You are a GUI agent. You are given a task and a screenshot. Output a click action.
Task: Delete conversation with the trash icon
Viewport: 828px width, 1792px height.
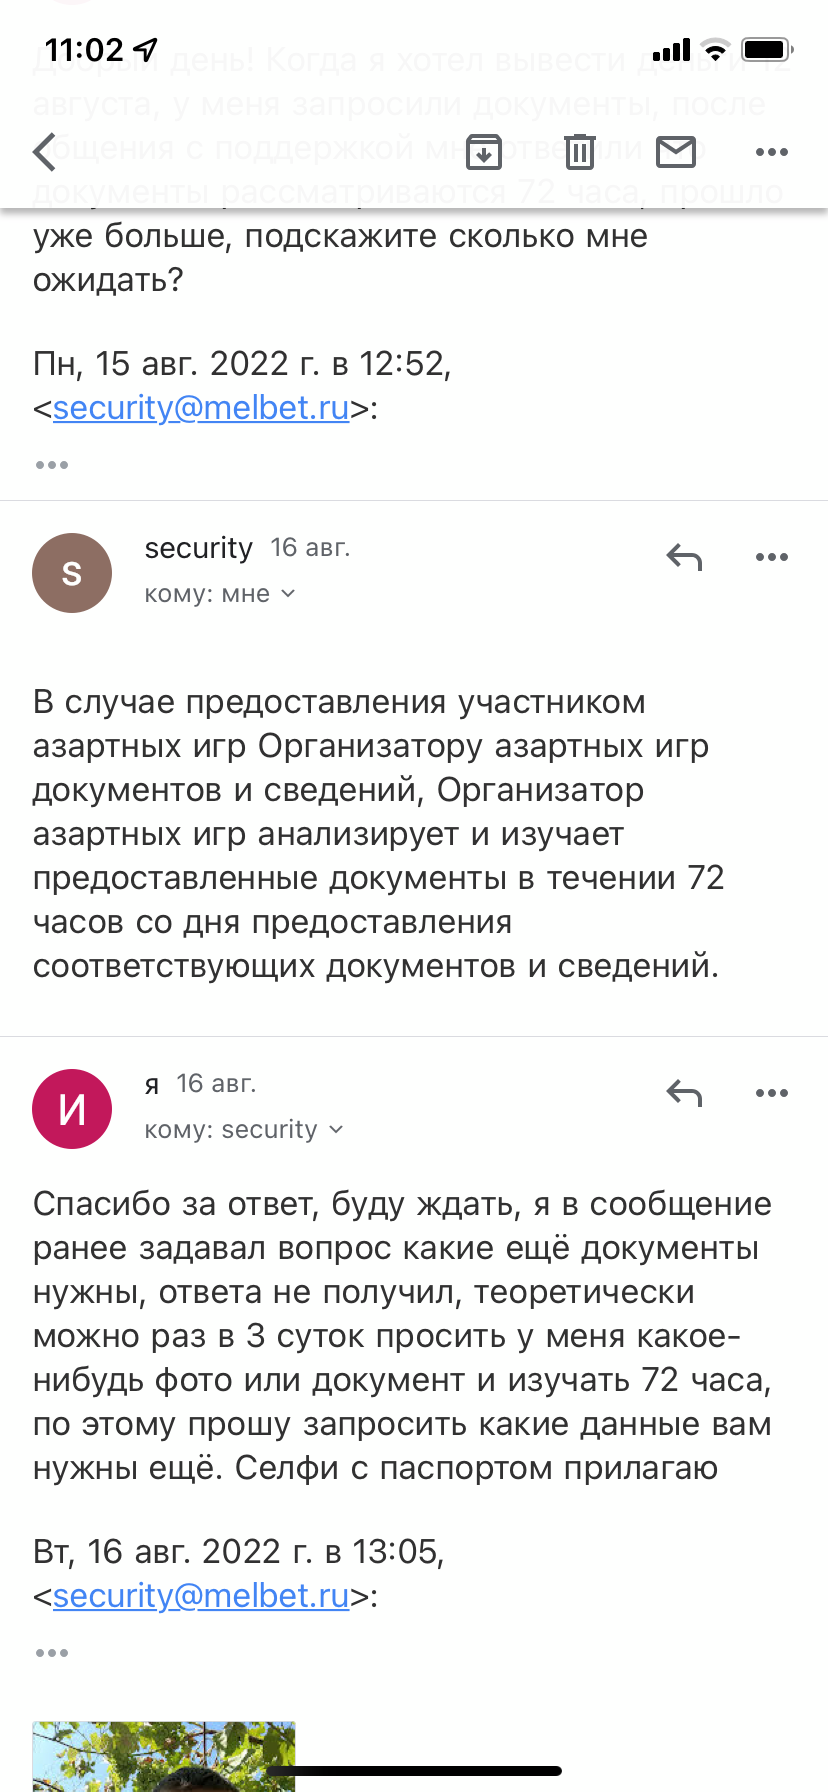click(x=579, y=152)
